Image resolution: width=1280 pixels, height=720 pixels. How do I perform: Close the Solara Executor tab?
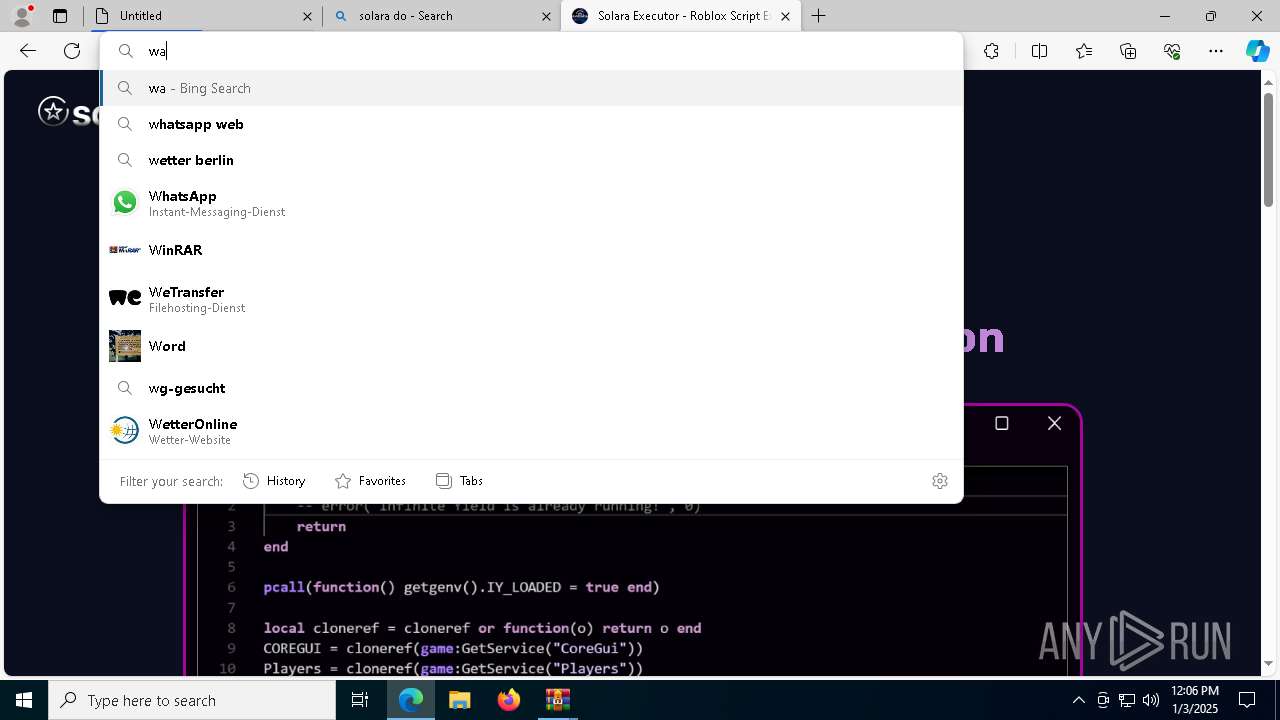(785, 16)
